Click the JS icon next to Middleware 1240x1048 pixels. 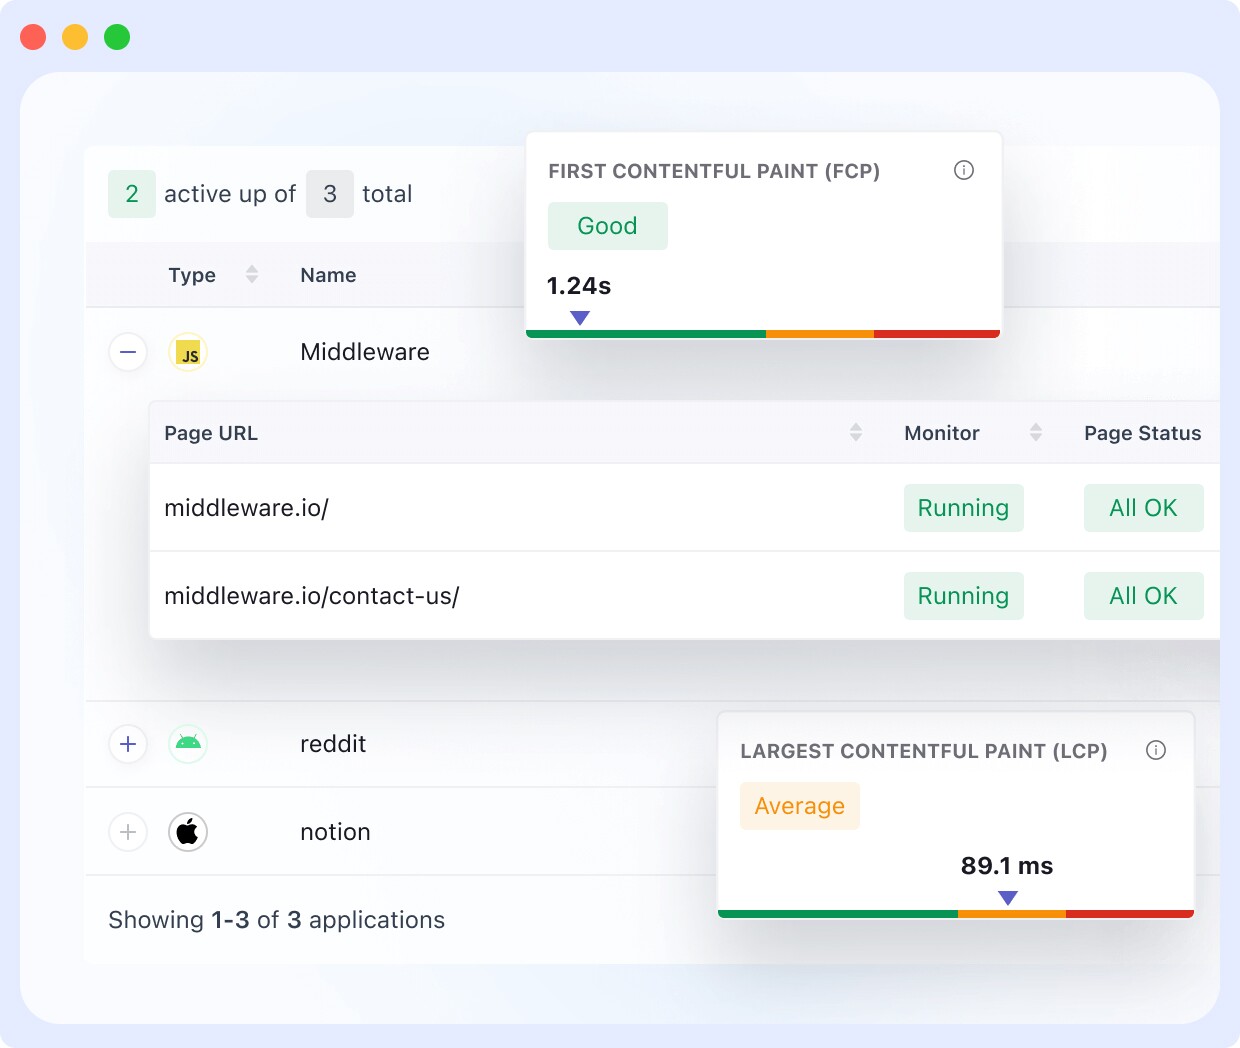(x=188, y=352)
